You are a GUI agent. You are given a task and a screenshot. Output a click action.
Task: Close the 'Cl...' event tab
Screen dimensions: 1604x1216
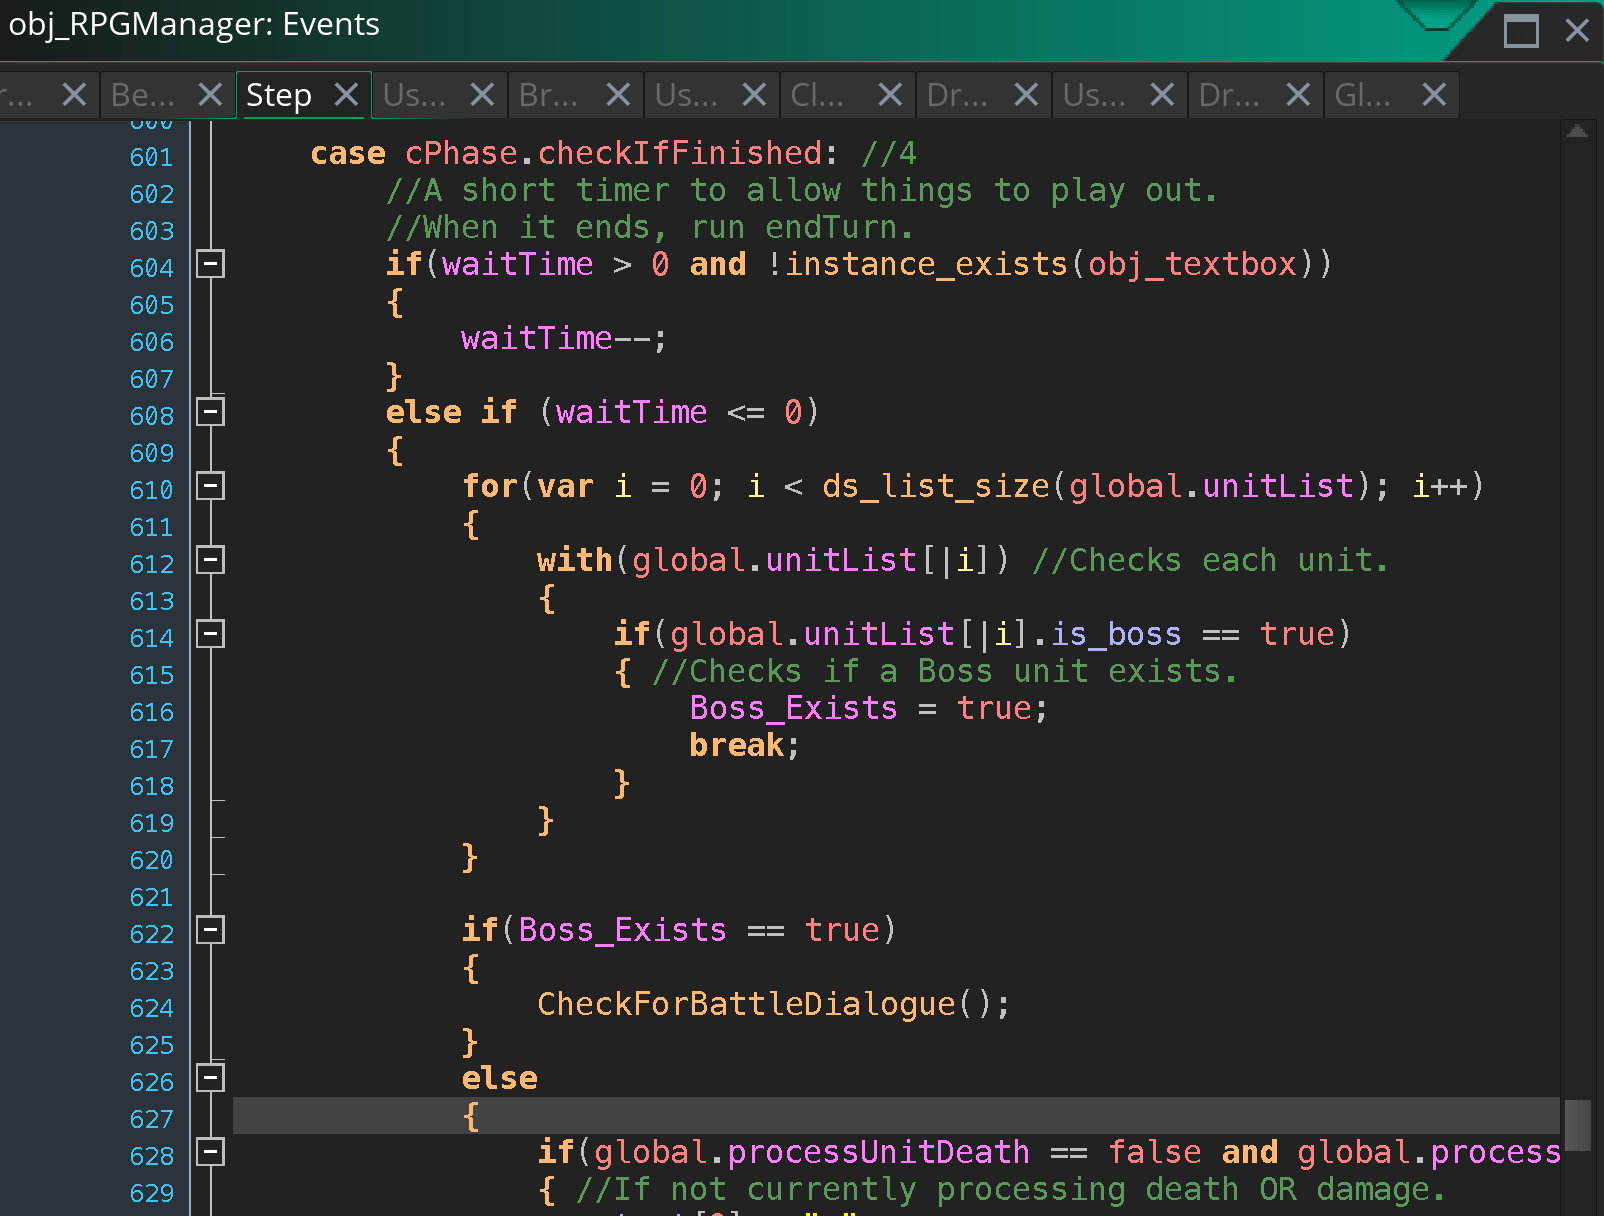tap(890, 95)
